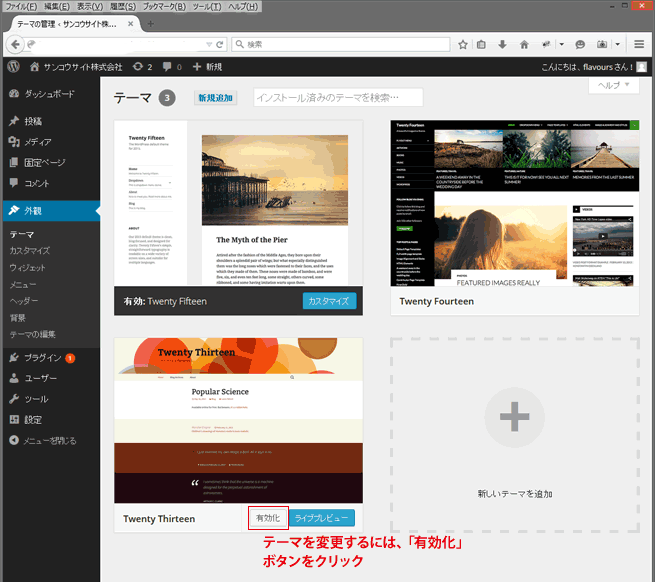Open ブックマーク(B) menu

pos(164,7)
